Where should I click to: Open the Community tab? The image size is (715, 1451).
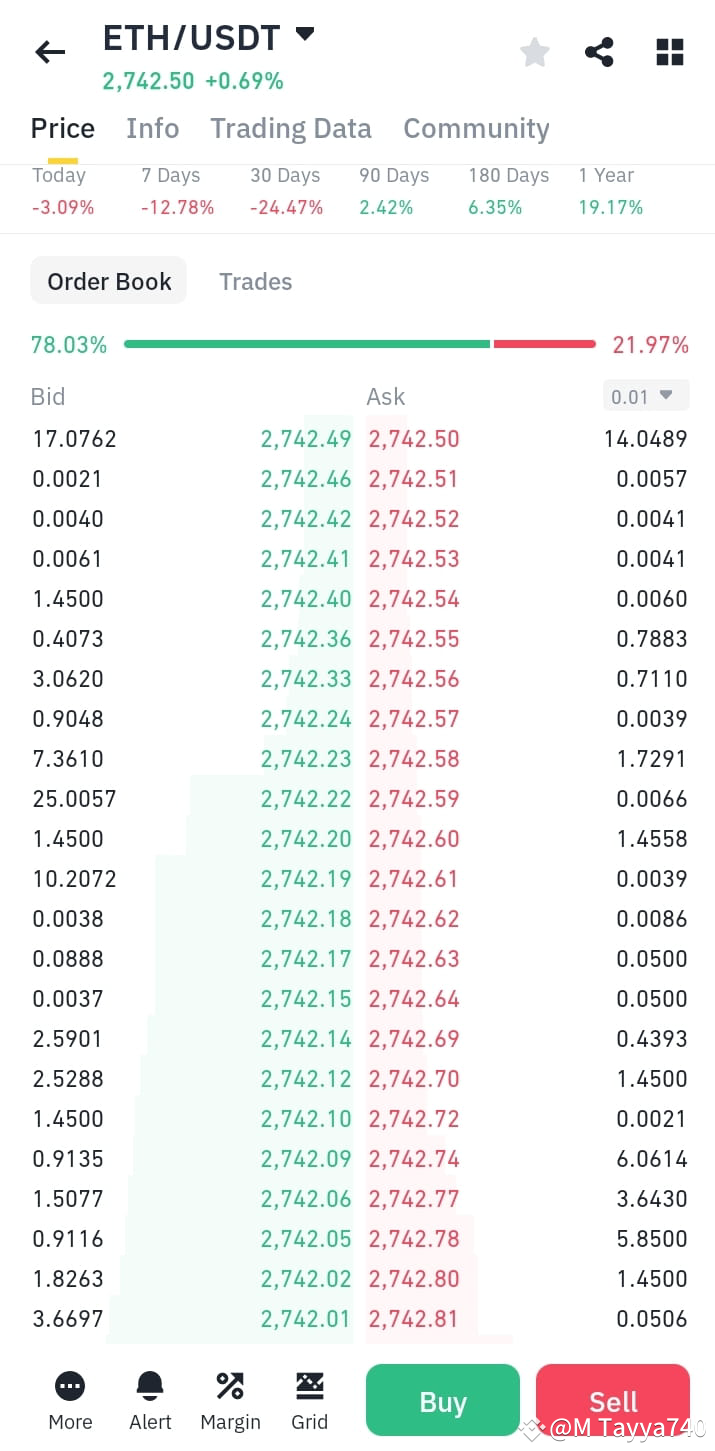pos(476,128)
